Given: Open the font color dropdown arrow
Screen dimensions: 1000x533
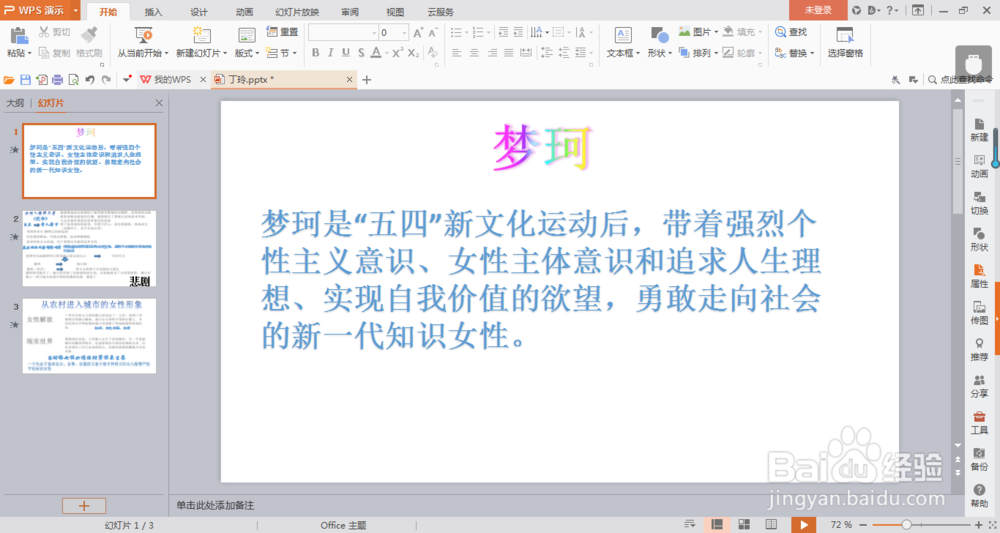Looking at the screenshot, I should 386,53.
